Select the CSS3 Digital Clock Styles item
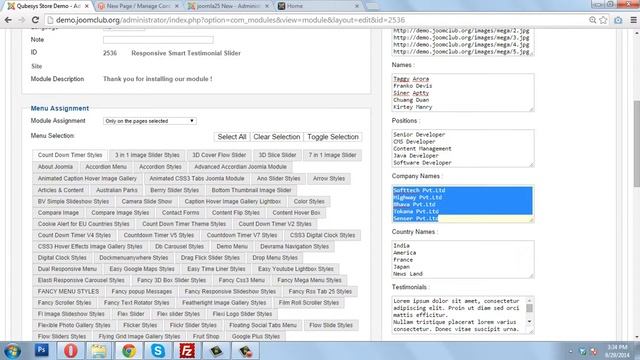Viewport: 640px width, 360px height. [x=322, y=235]
